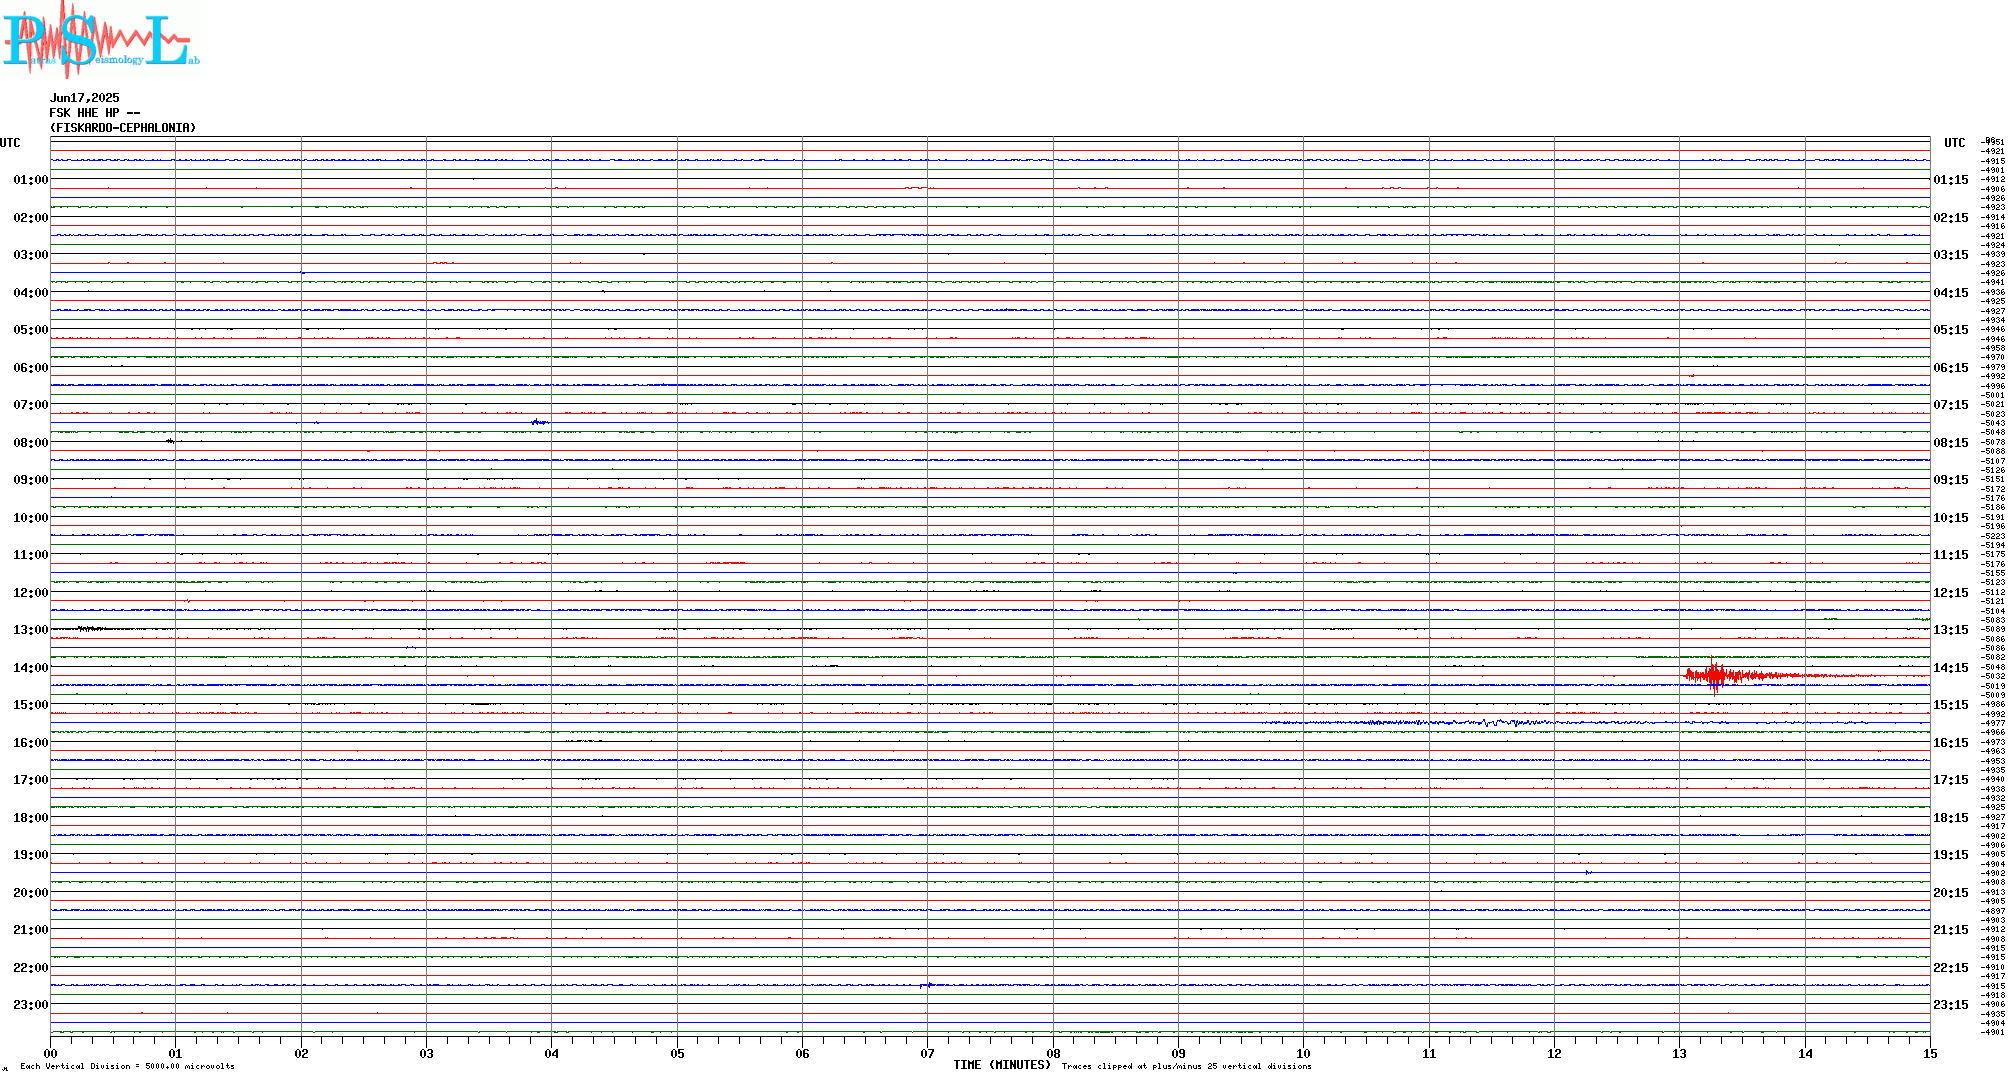Screen dimensions: 2010x1080
Task: Click the 14:15 time label on right axis
Action: coord(1951,668)
